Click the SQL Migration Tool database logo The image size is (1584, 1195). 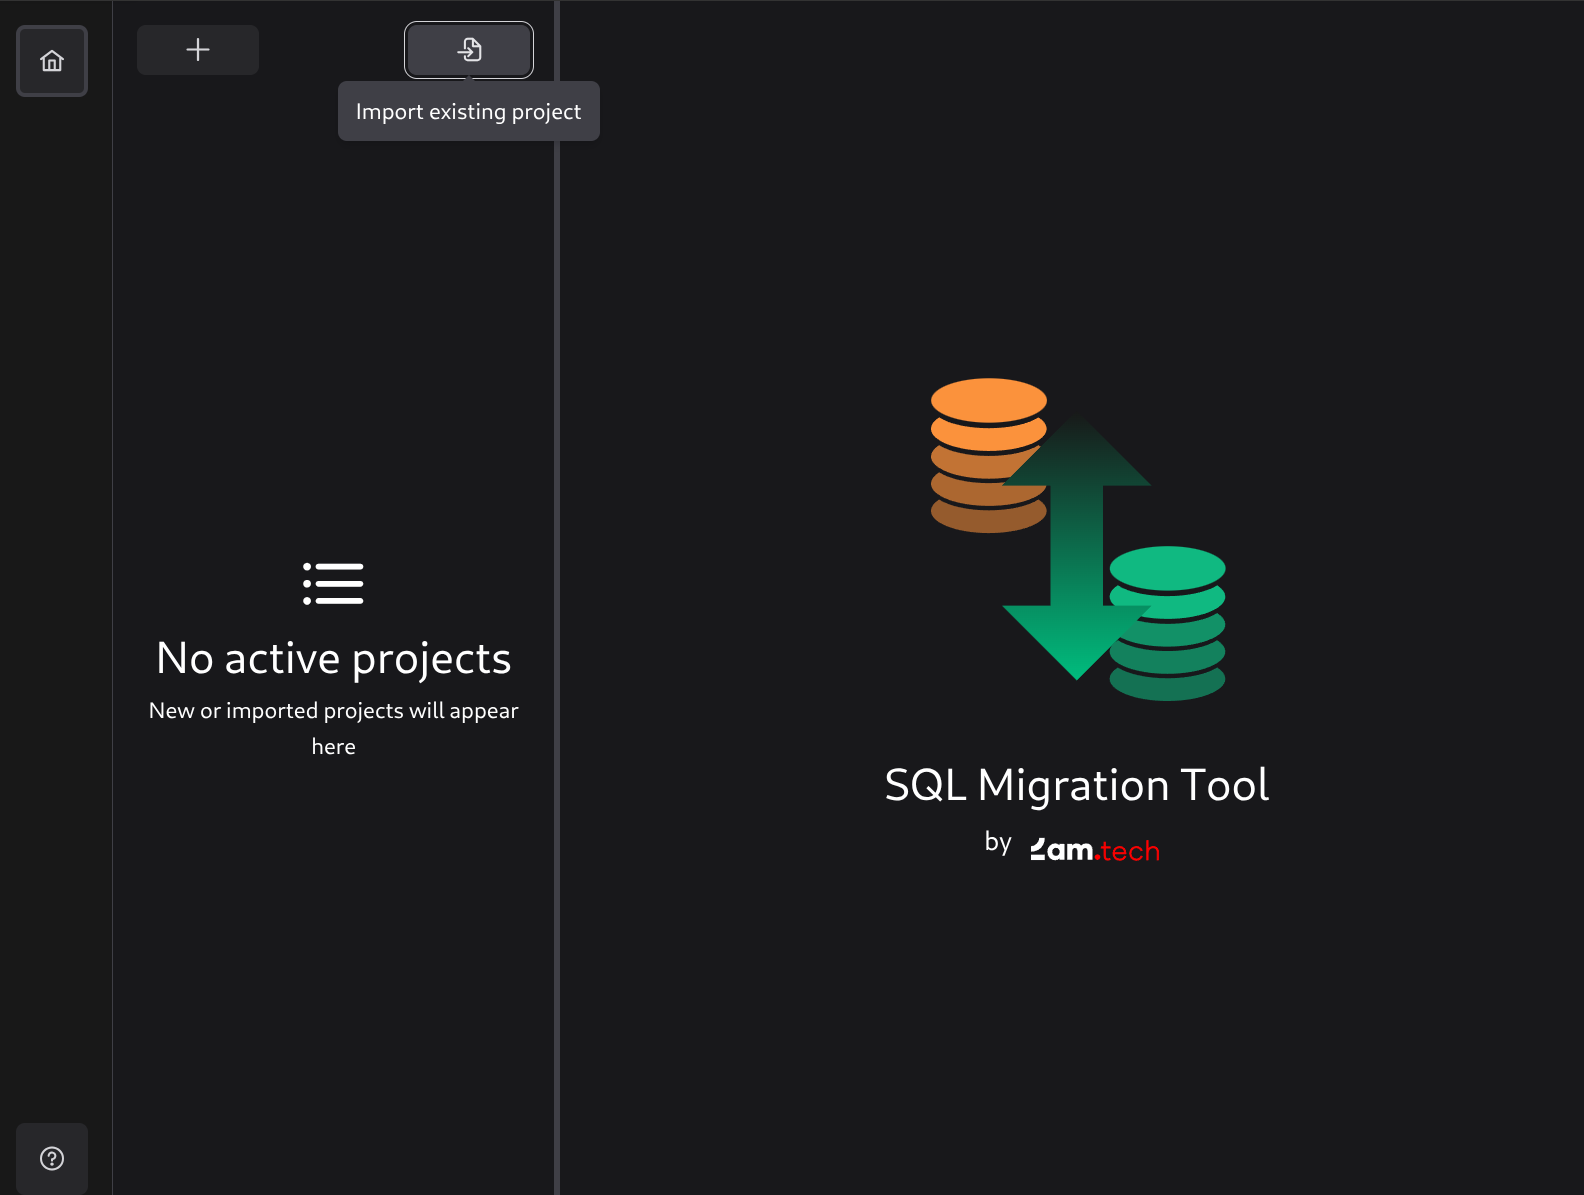(x=1078, y=539)
